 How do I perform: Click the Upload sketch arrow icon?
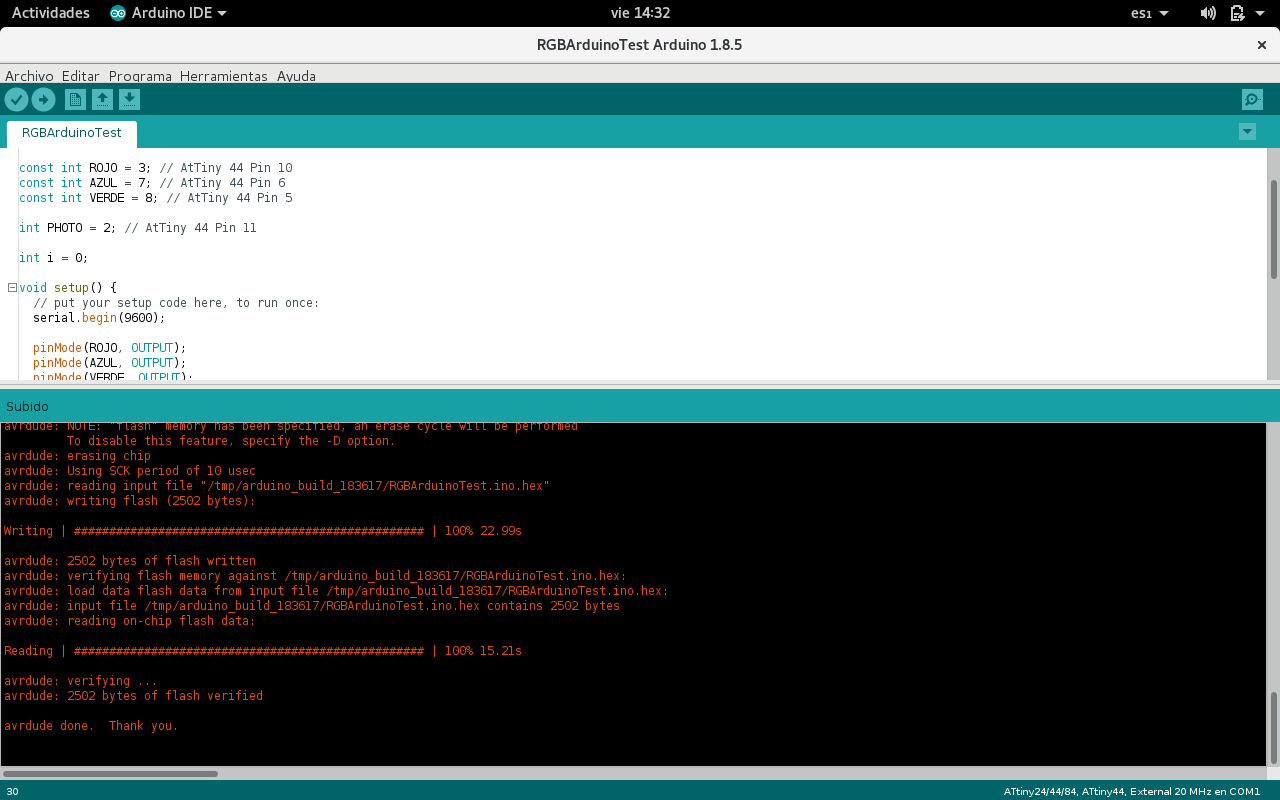[x=43, y=99]
